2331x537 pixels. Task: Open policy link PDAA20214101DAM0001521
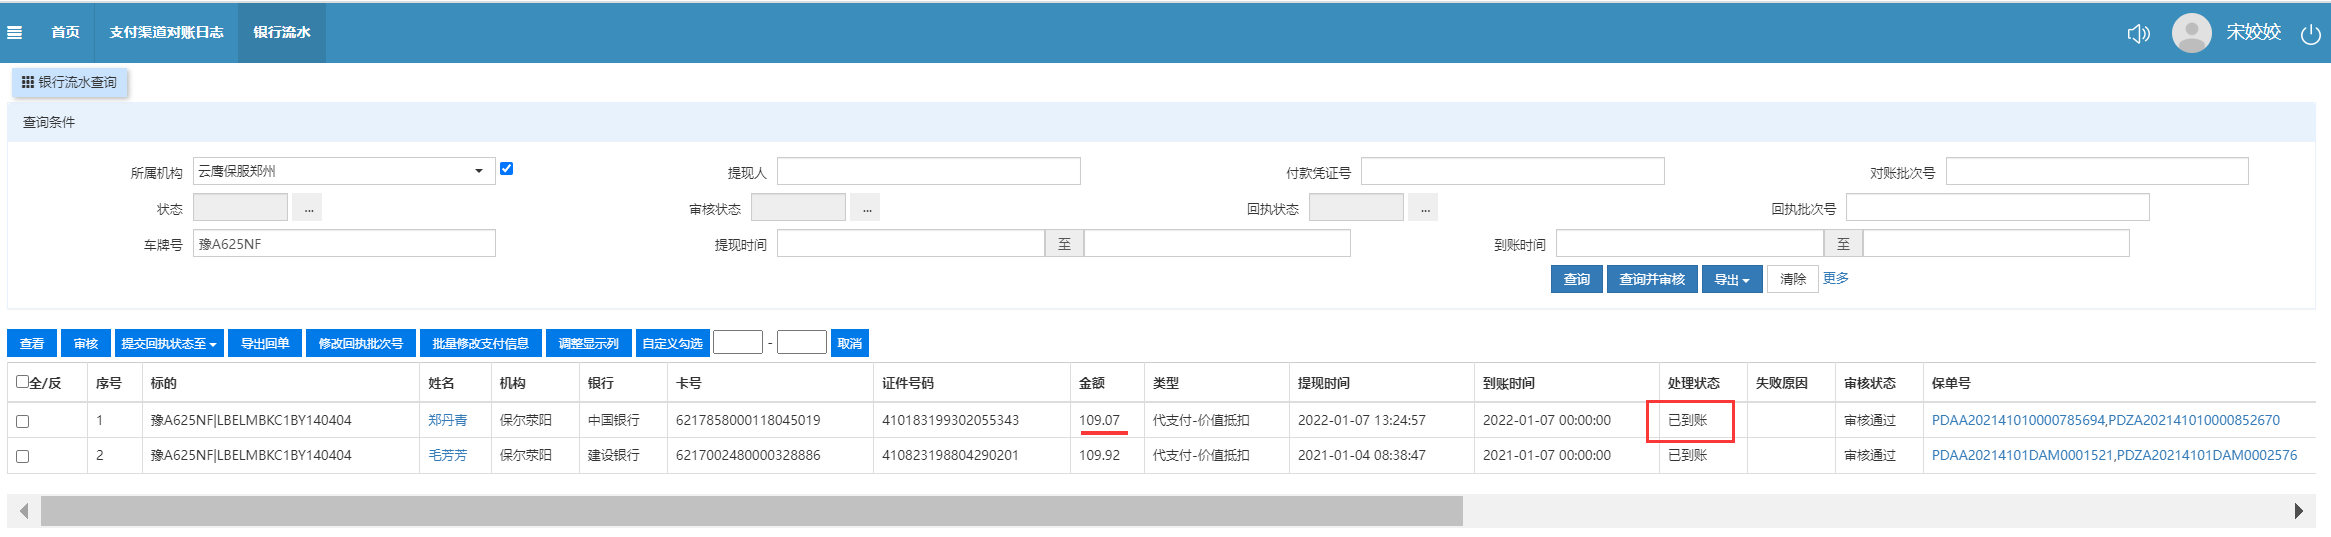2022,455
